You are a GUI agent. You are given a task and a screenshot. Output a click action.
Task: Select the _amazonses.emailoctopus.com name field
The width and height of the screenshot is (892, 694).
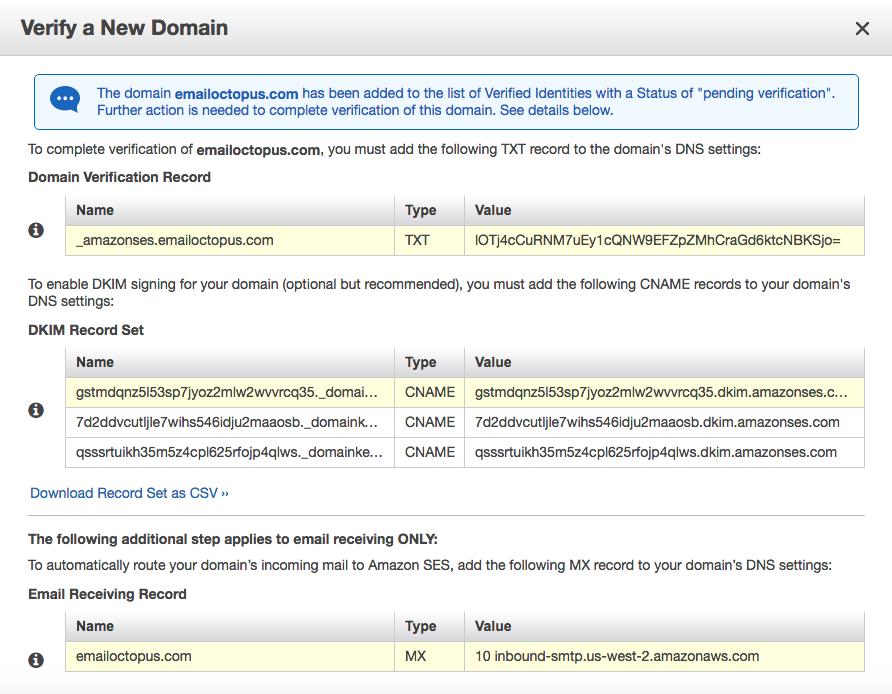(x=174, y=240)
